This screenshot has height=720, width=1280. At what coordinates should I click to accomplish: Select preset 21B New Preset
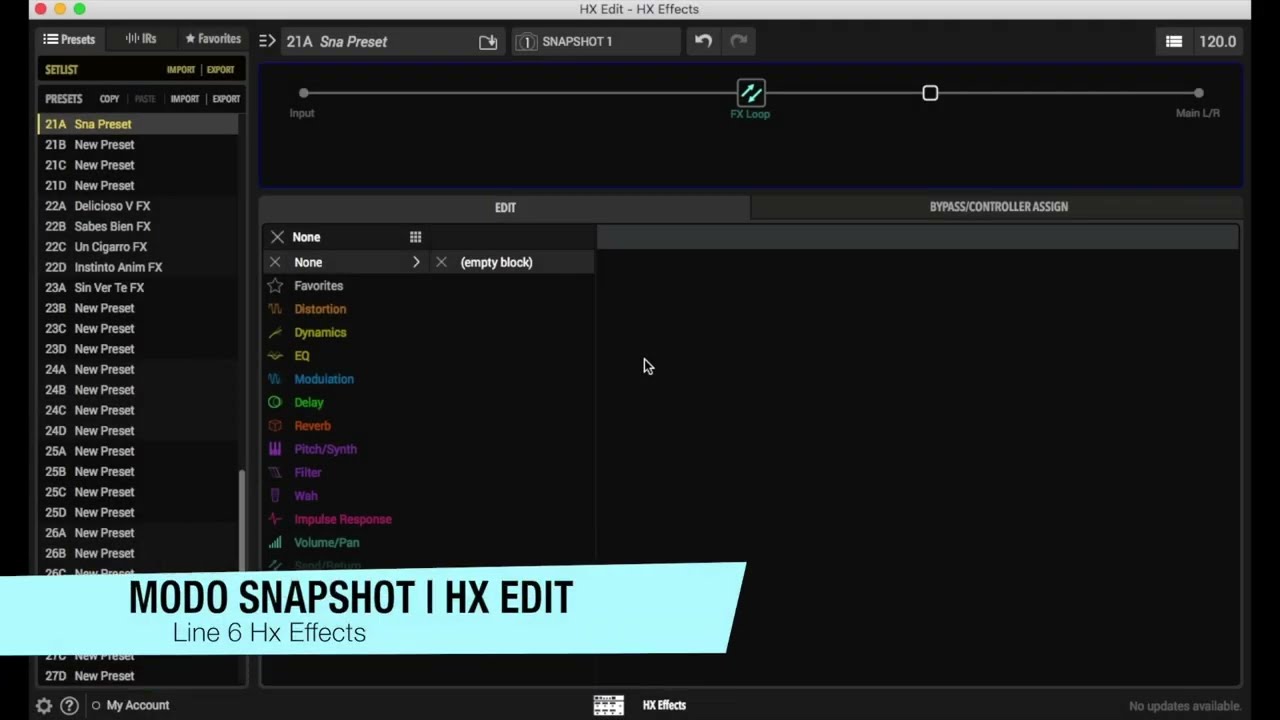(138, 145)
